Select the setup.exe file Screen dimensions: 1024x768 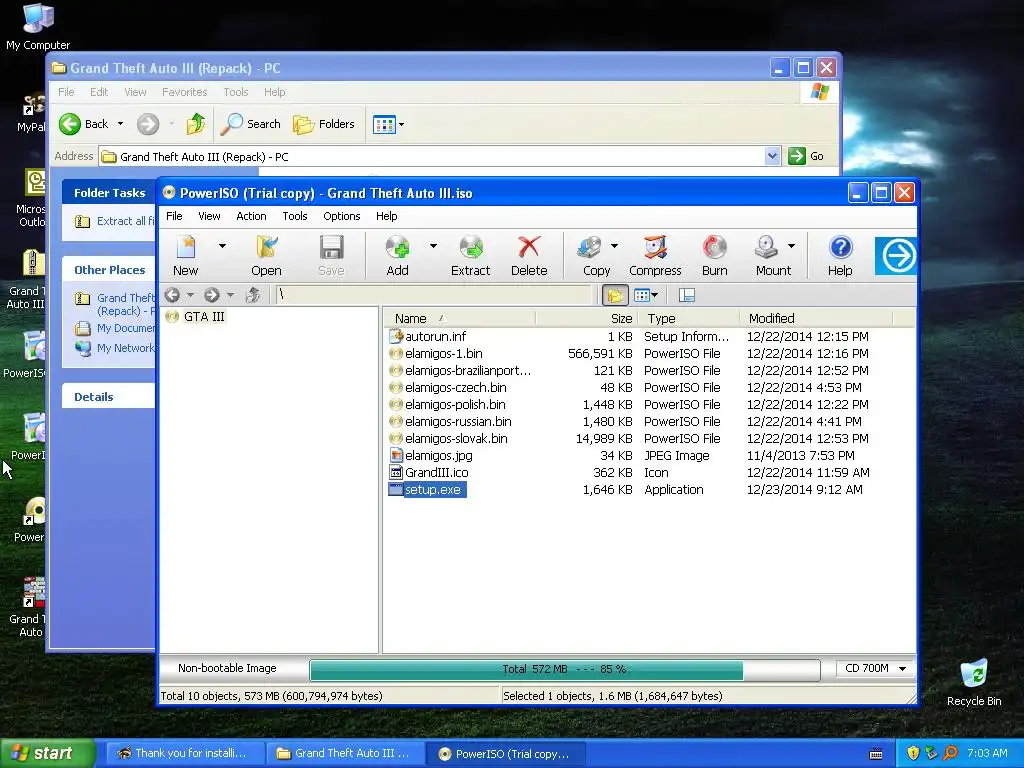[432, 489]
